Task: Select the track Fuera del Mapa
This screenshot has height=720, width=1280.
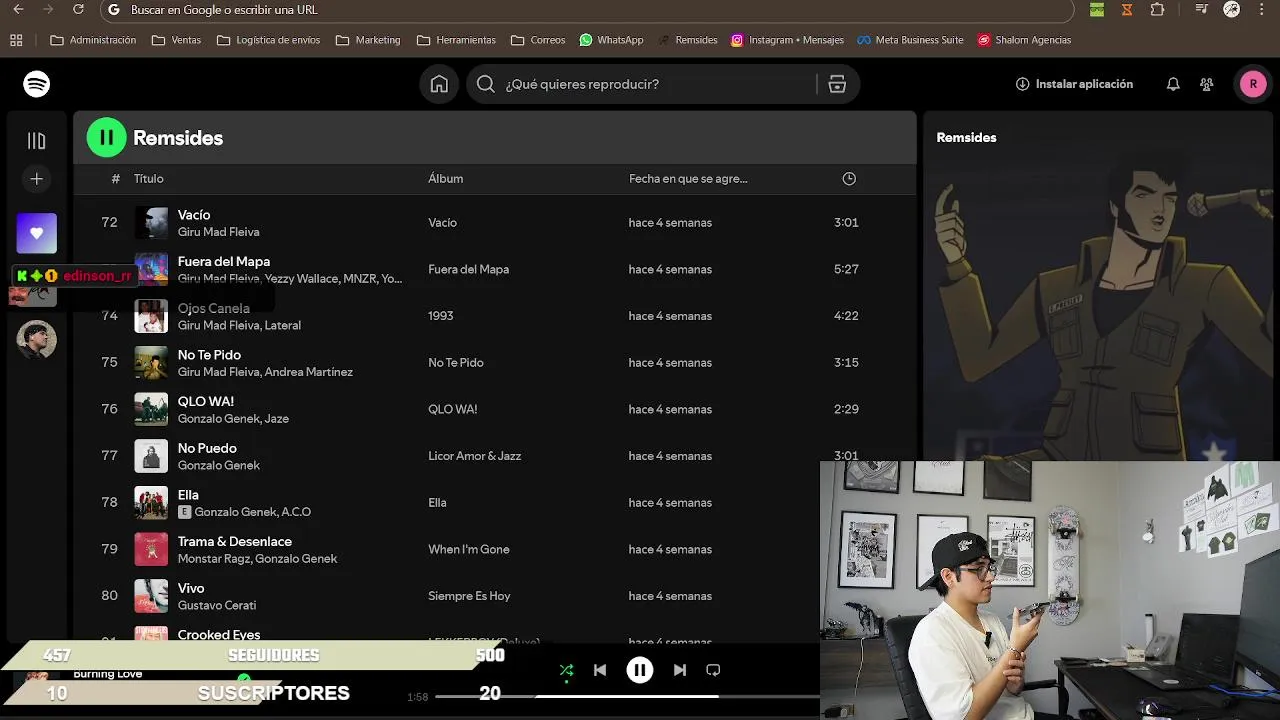Action: pos(224,262)
